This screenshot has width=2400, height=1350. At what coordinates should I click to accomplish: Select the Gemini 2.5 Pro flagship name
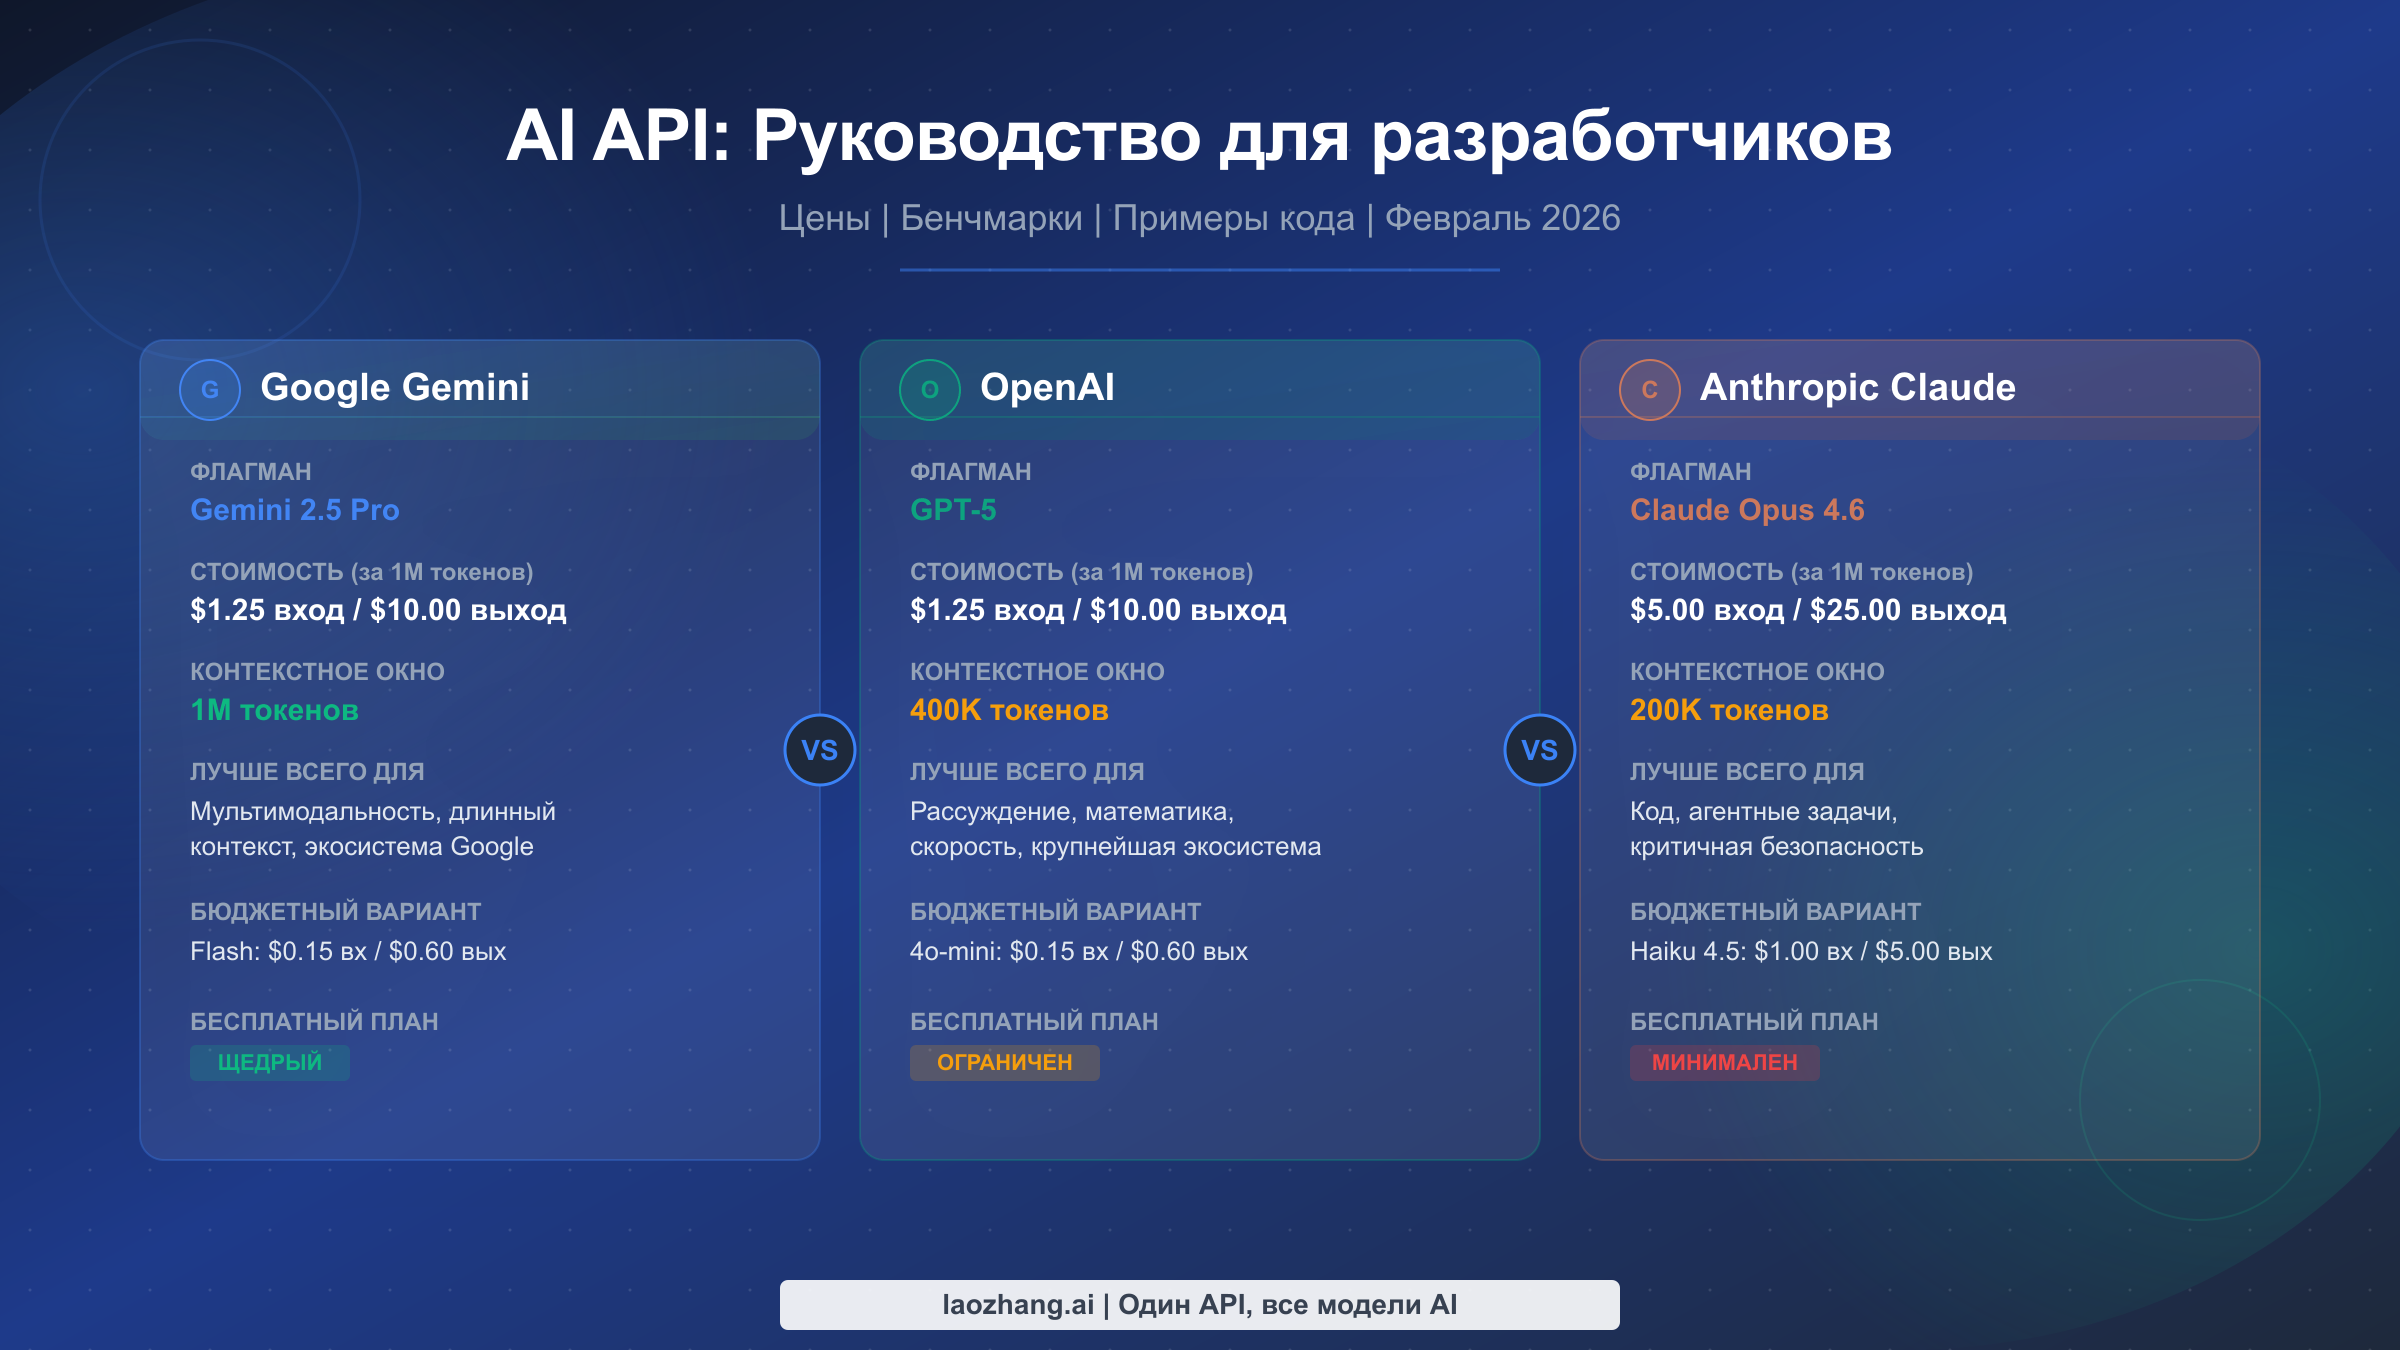click(x=295, y=510)
